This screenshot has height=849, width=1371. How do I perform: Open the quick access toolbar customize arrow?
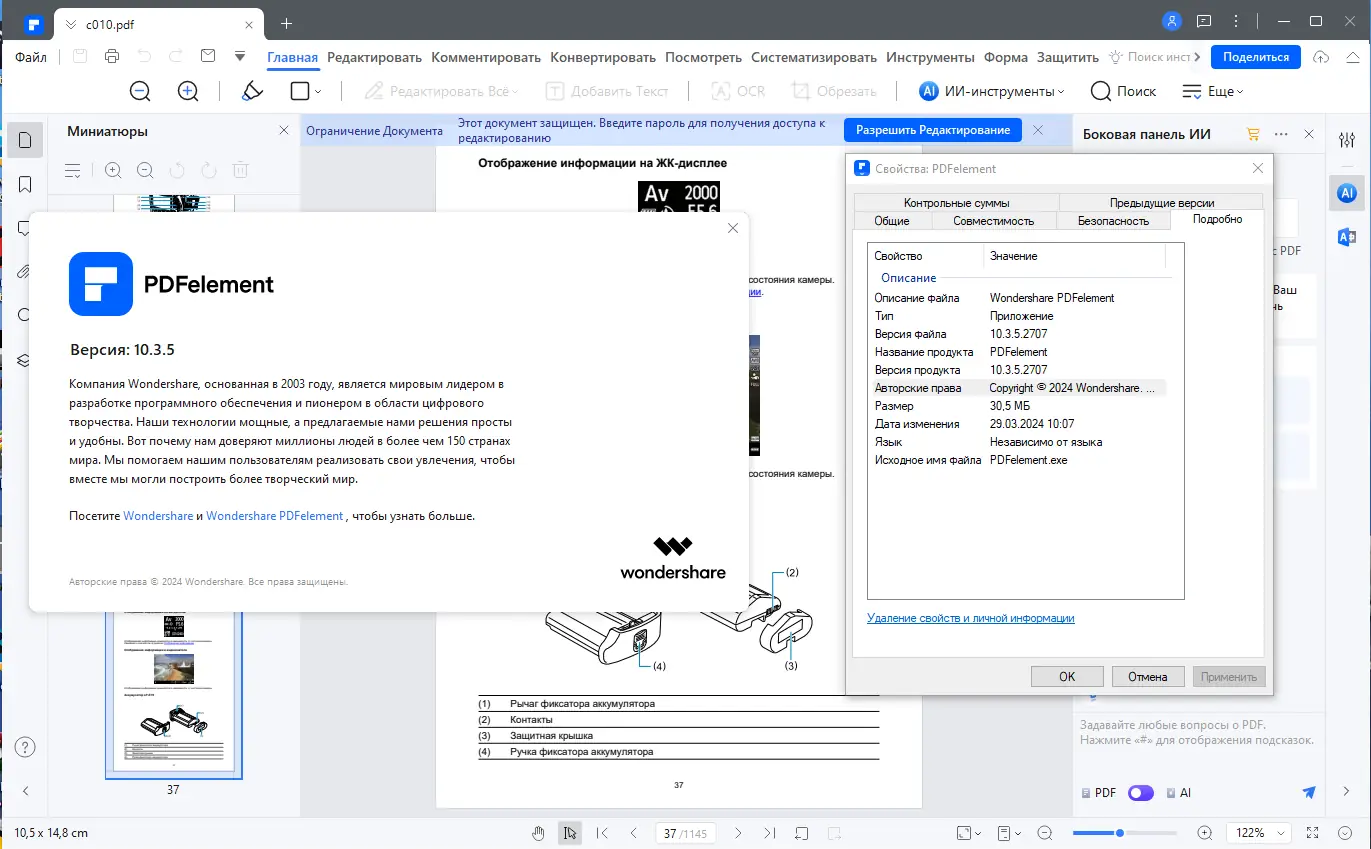tap(240, 57)
